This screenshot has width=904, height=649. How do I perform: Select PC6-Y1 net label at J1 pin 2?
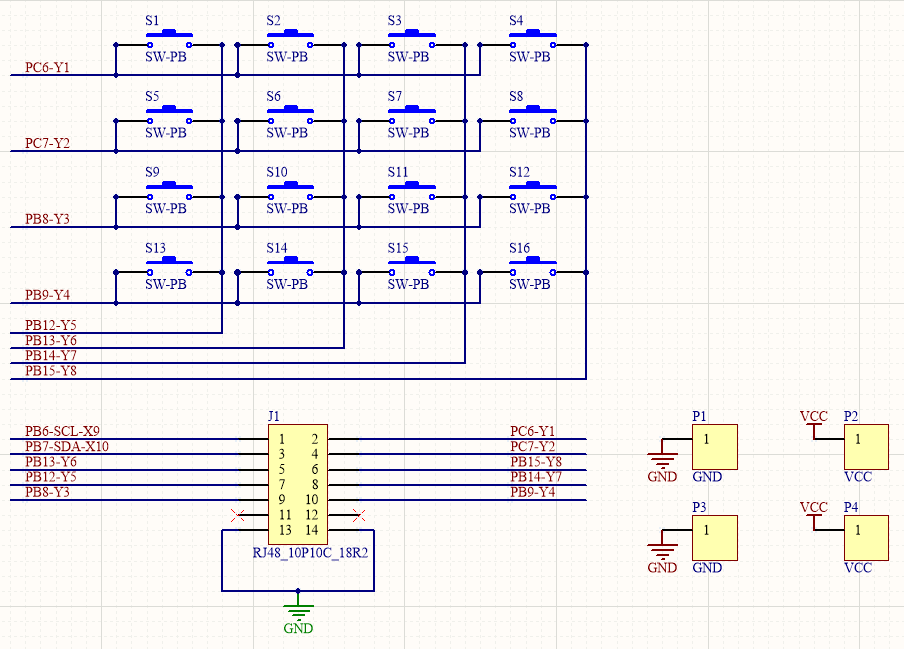pos(533,431)
